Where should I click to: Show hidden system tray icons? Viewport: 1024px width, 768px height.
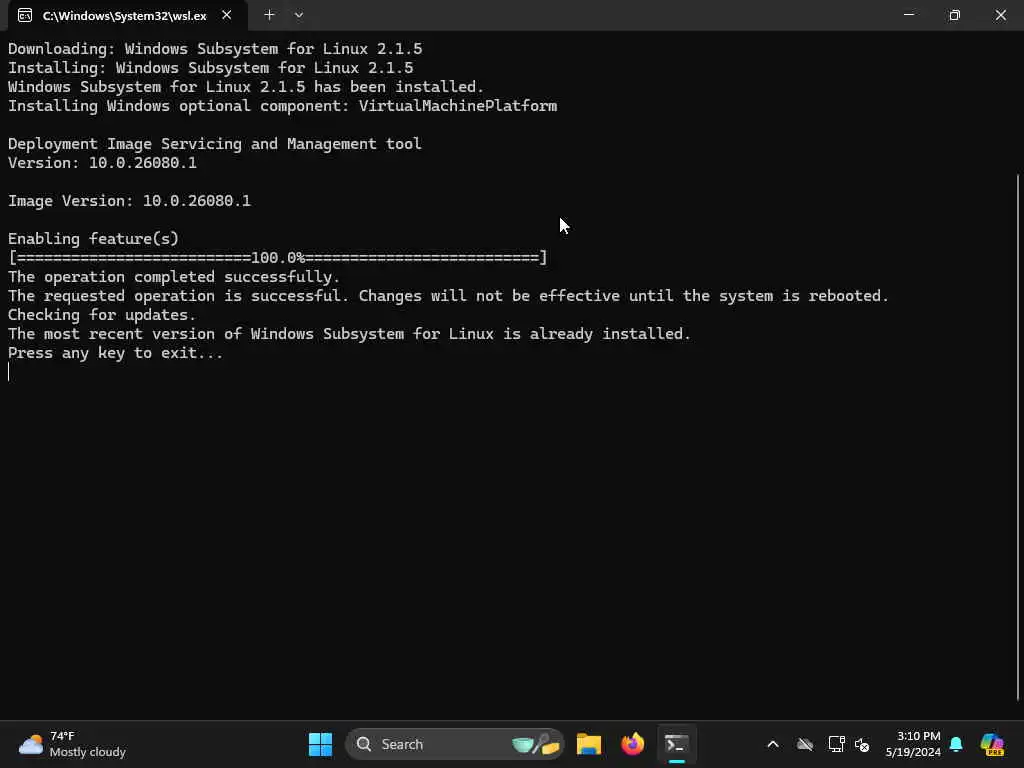click(773, 744)
